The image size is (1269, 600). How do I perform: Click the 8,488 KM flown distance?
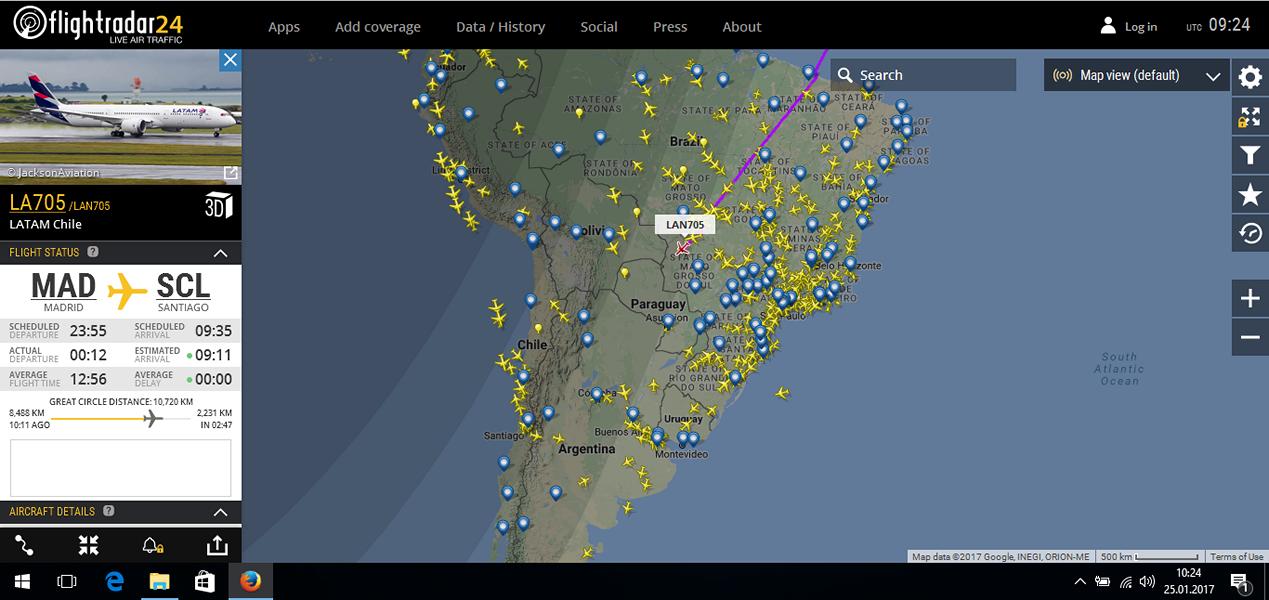tap(27, 412)
